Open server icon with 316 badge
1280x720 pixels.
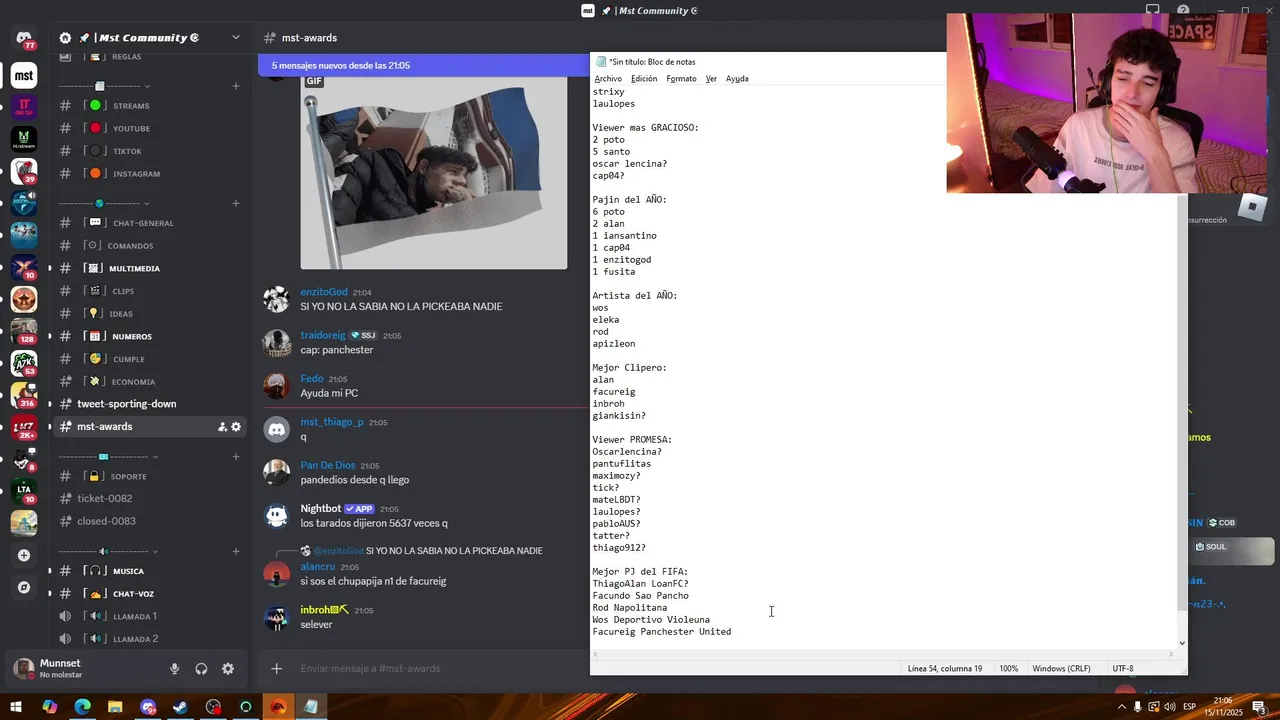pyautogui.click(x=24, y=395)
